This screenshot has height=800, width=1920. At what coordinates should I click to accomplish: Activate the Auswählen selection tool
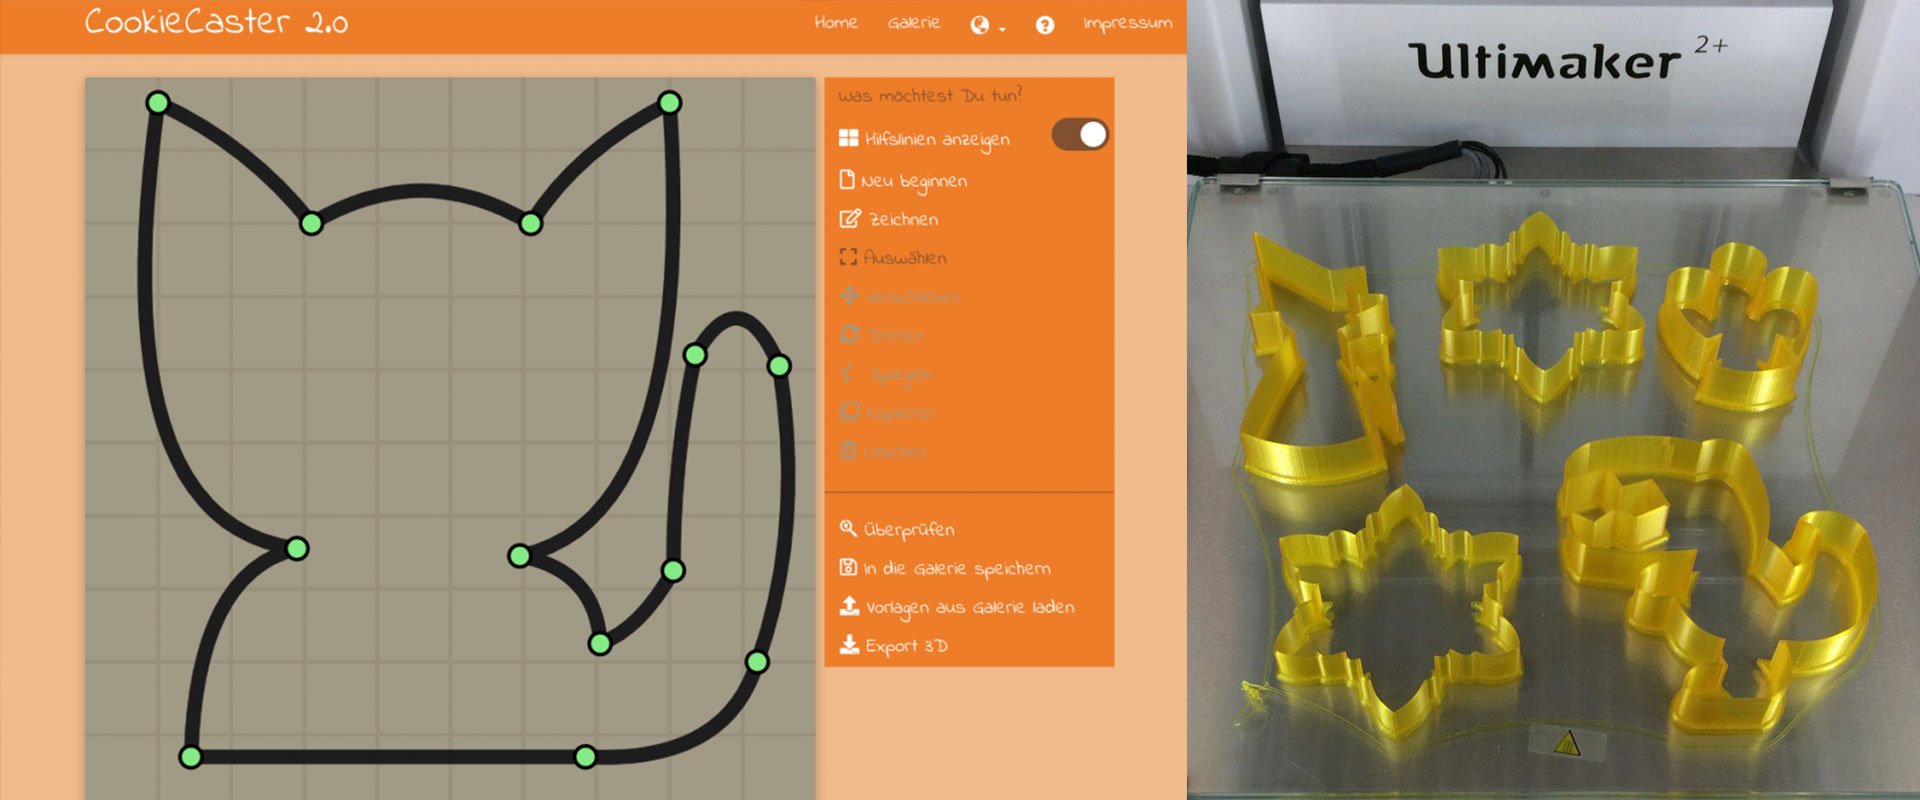893,258
